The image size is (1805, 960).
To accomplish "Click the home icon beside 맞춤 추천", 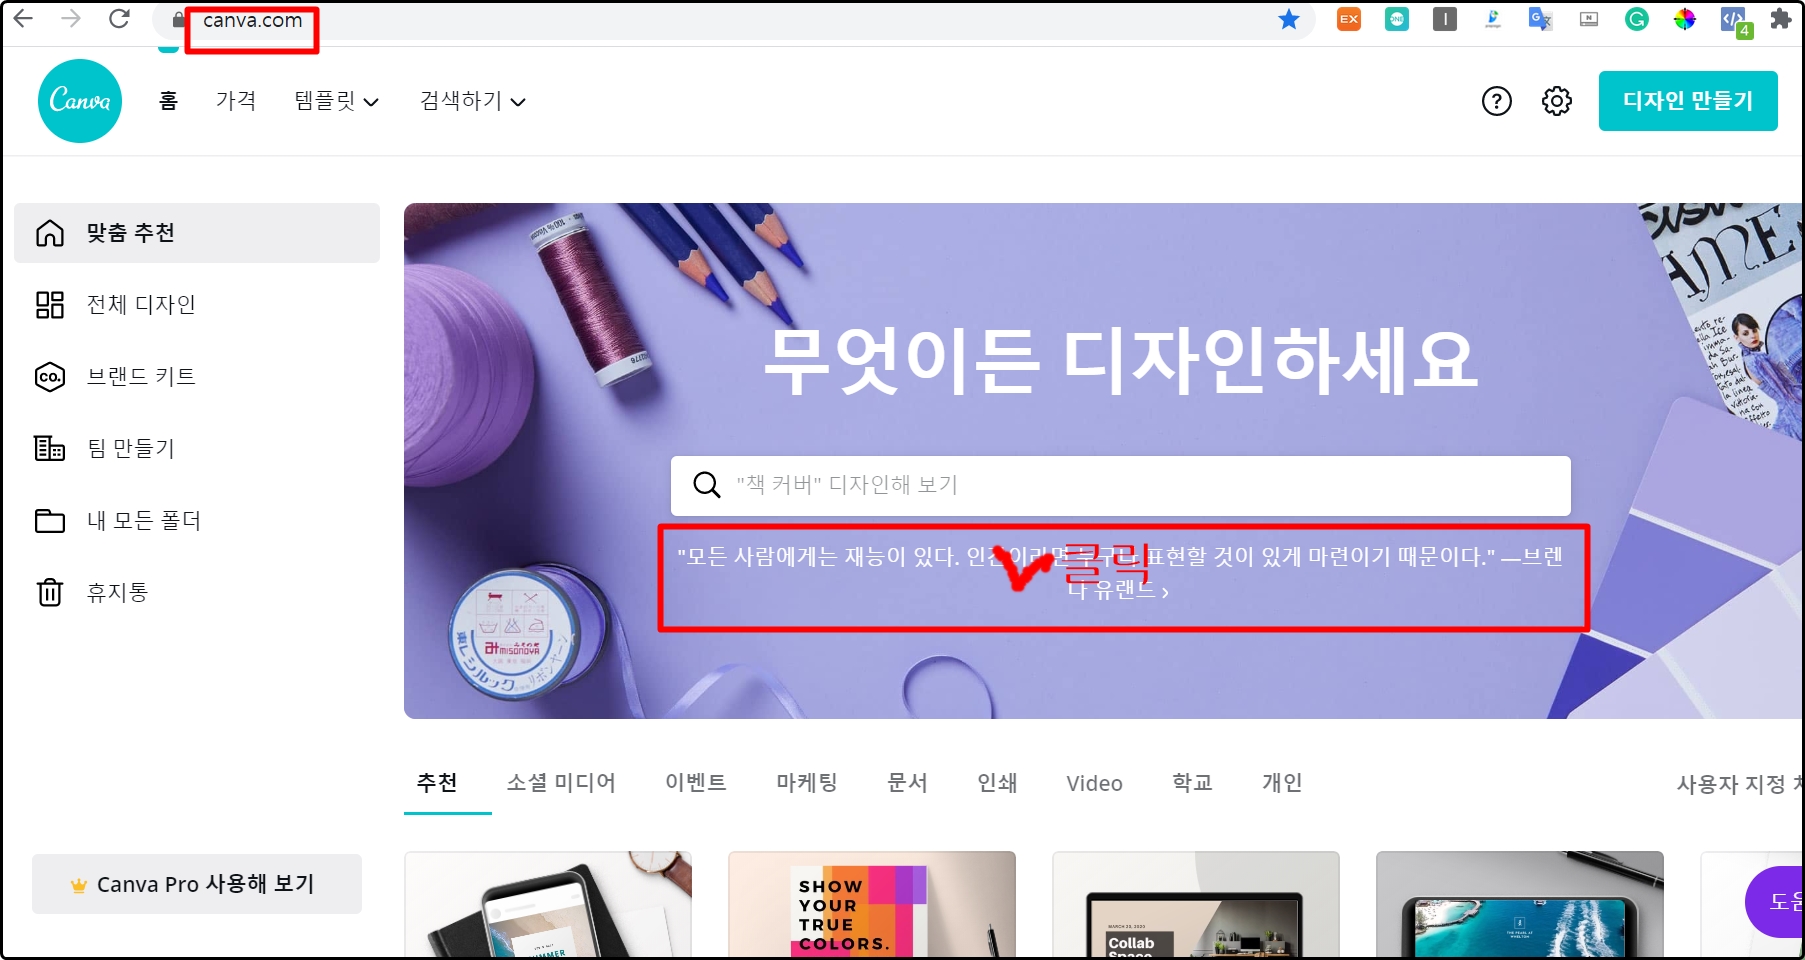I will (50, 233).
